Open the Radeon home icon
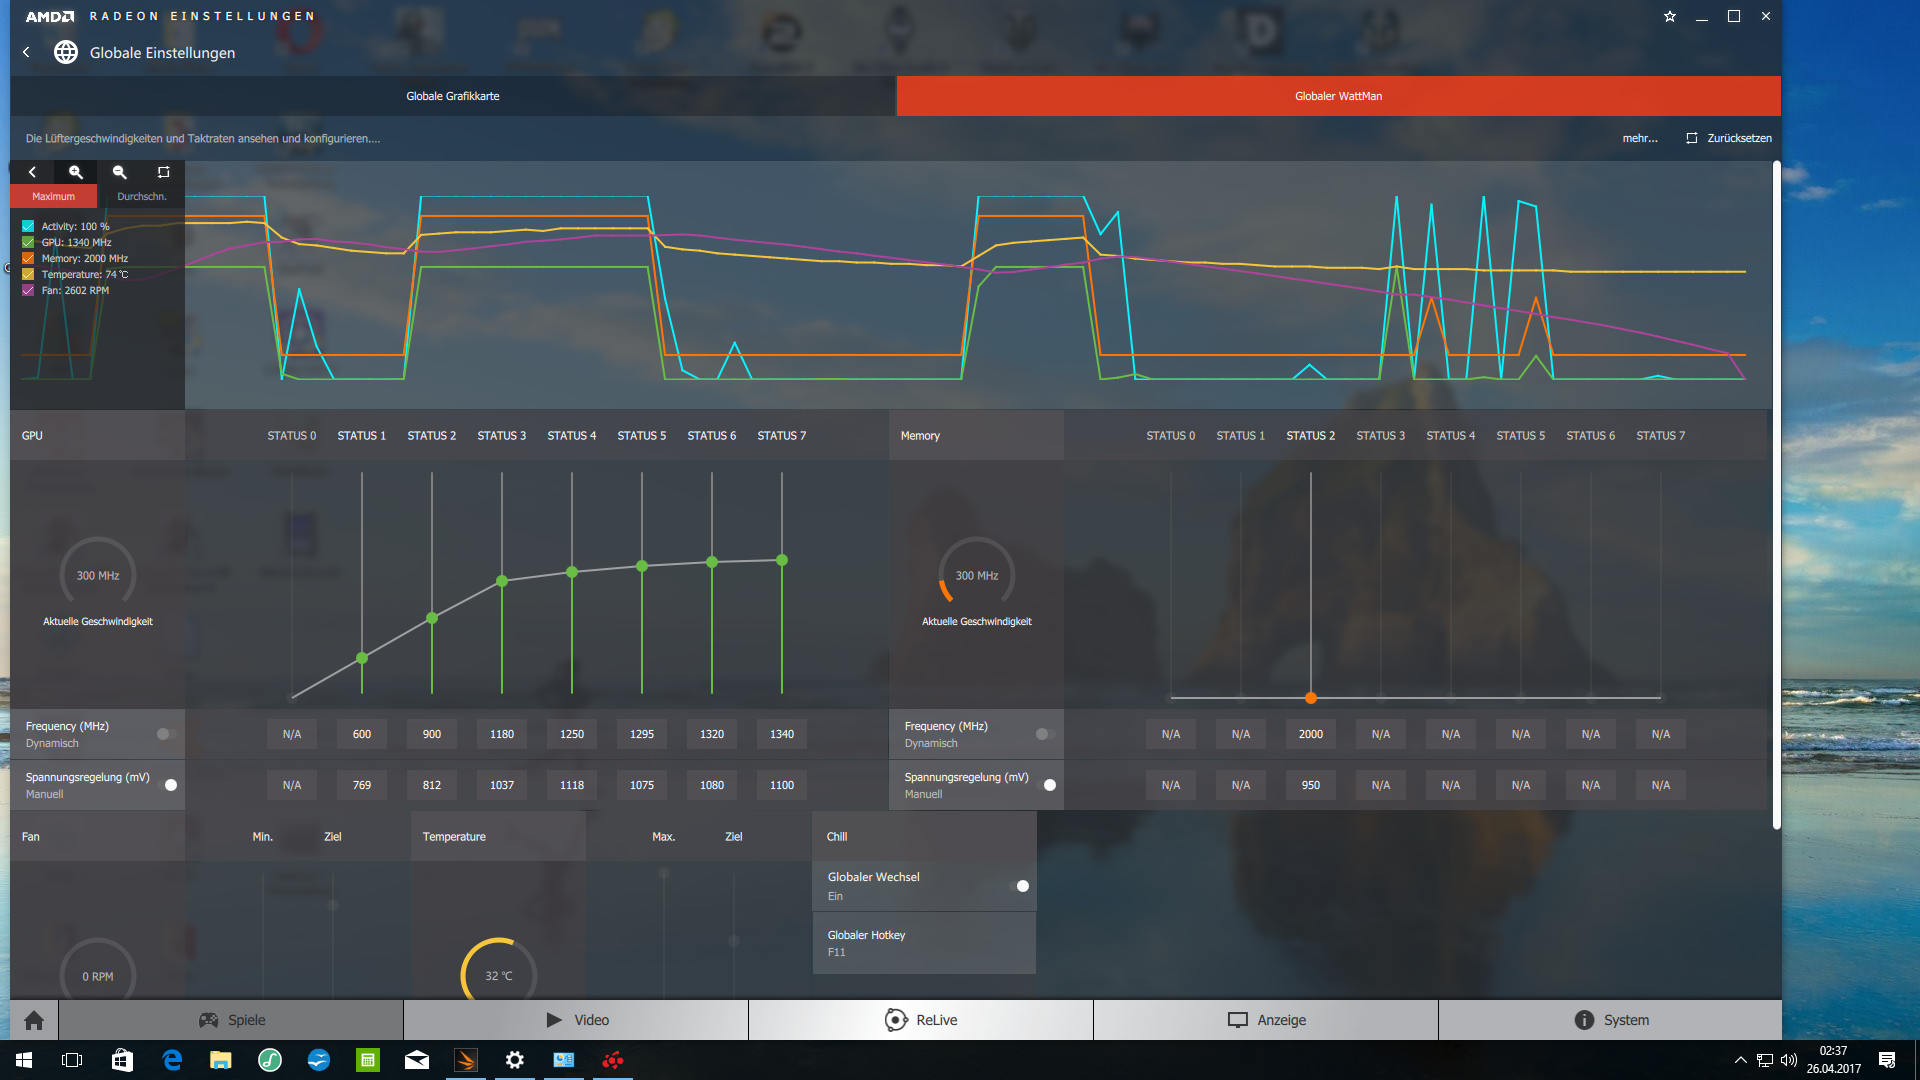Screen dimensions: 1920x1080 click(x=34, y=1020)
